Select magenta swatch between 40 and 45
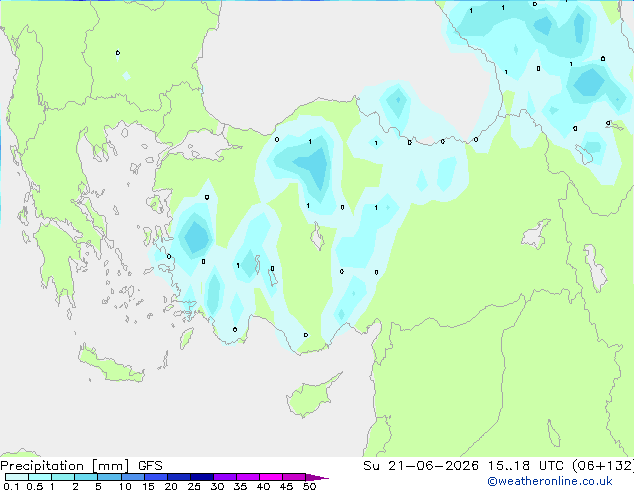 (271, 477)
